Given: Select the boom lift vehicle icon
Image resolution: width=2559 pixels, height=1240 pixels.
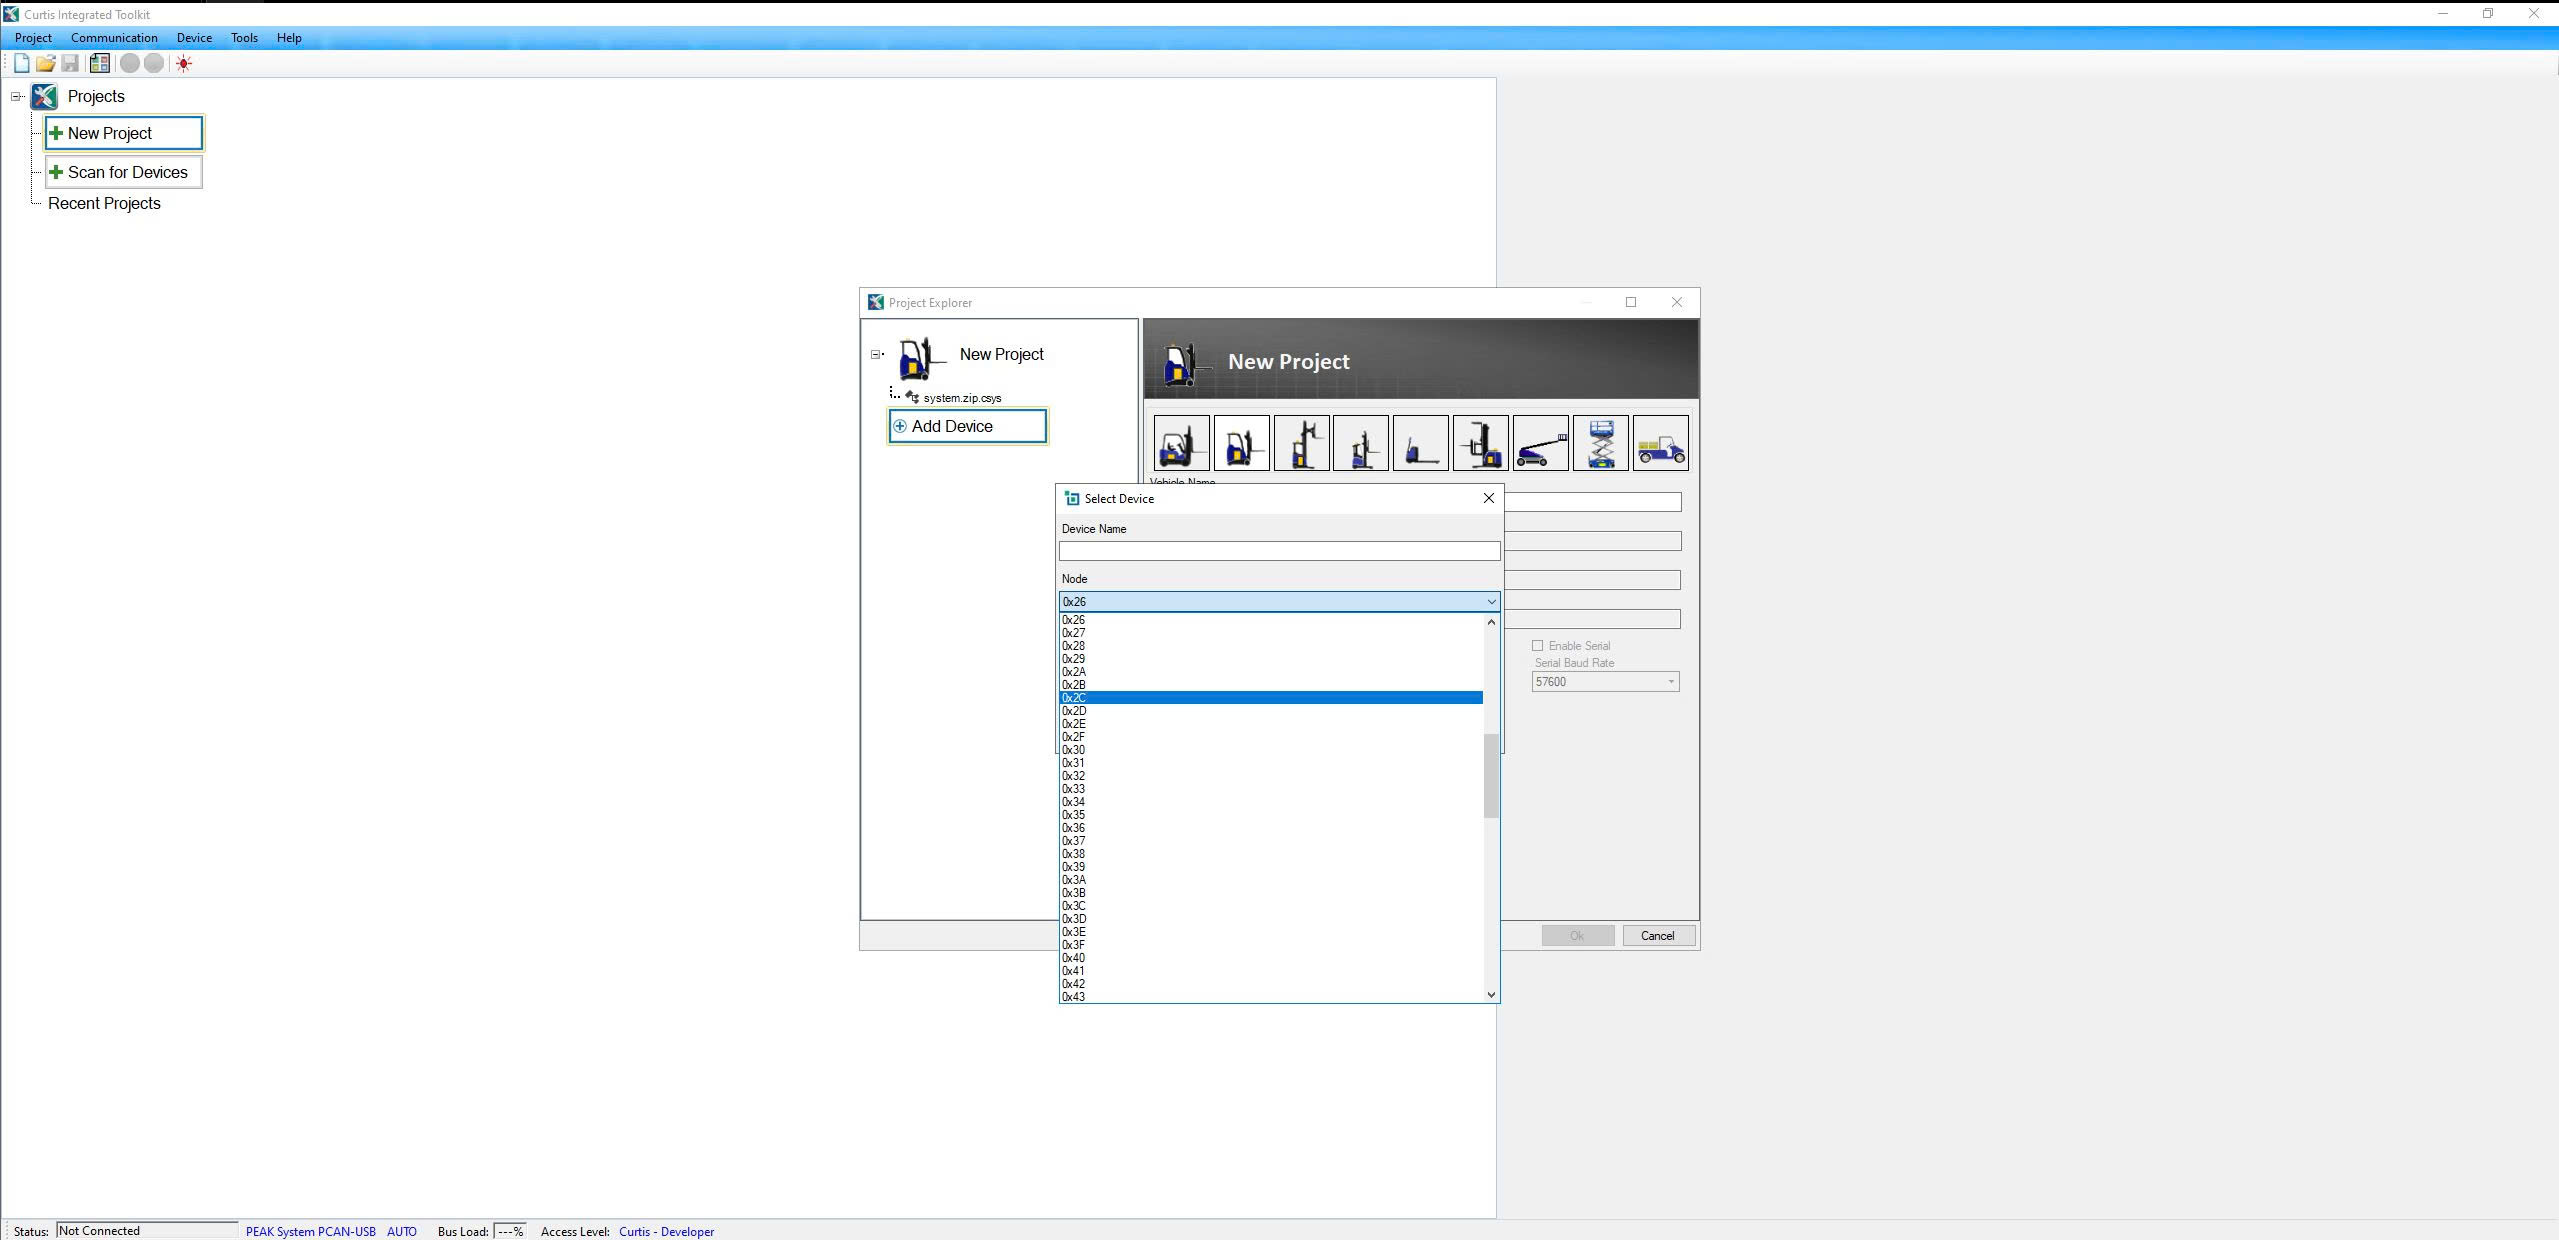Looking at the screenshot, I should (x=1541, y=443).
